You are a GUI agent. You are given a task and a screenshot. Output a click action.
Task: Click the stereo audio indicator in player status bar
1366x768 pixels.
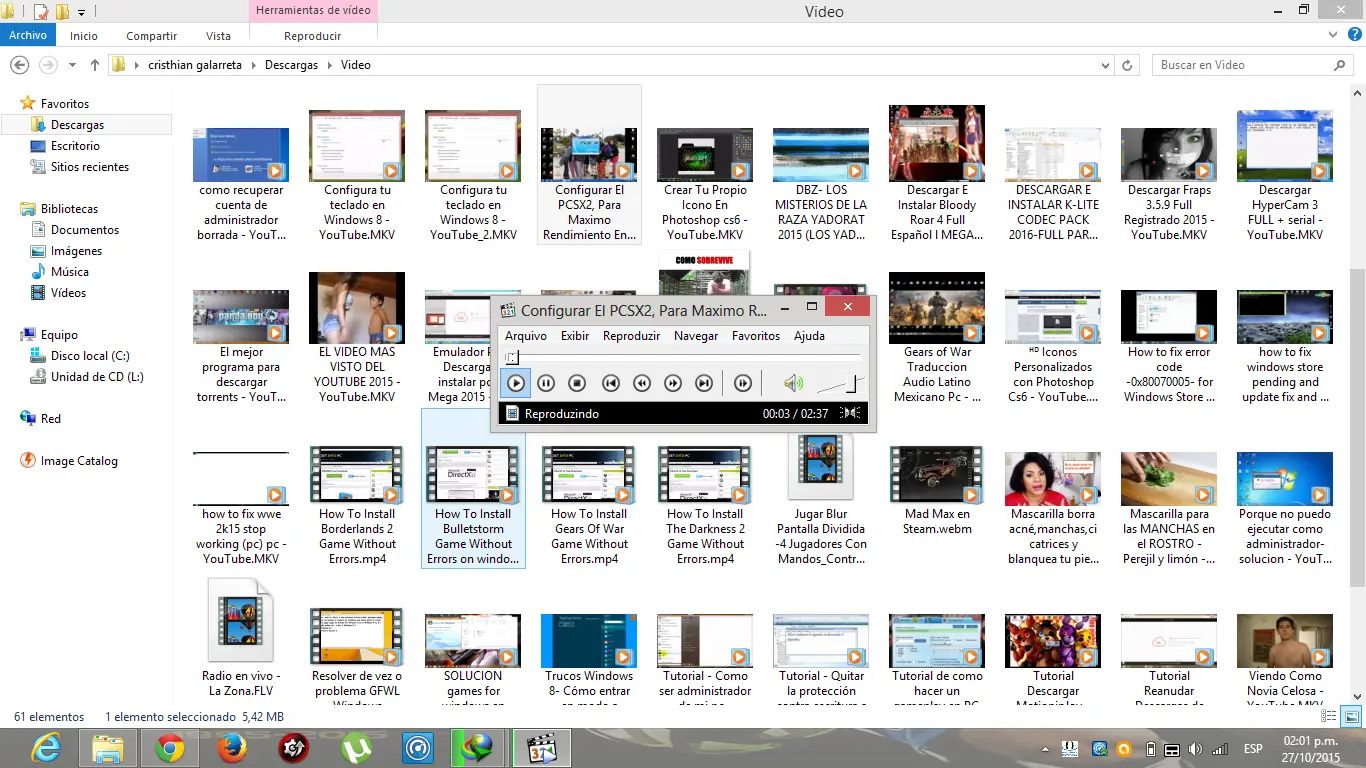[851, 413]
